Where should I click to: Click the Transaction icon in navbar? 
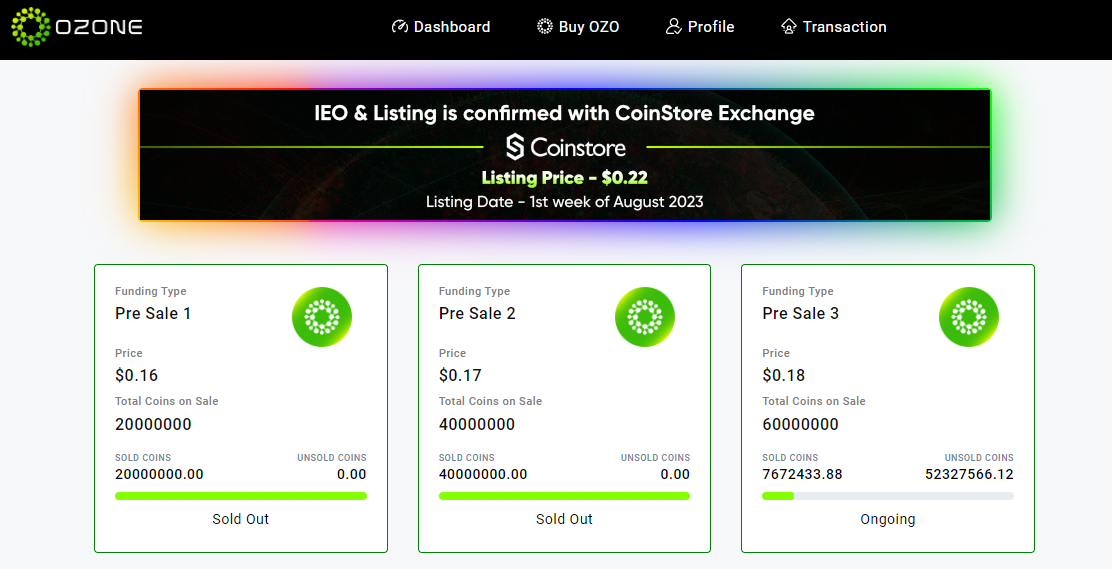tap(789, 27)
